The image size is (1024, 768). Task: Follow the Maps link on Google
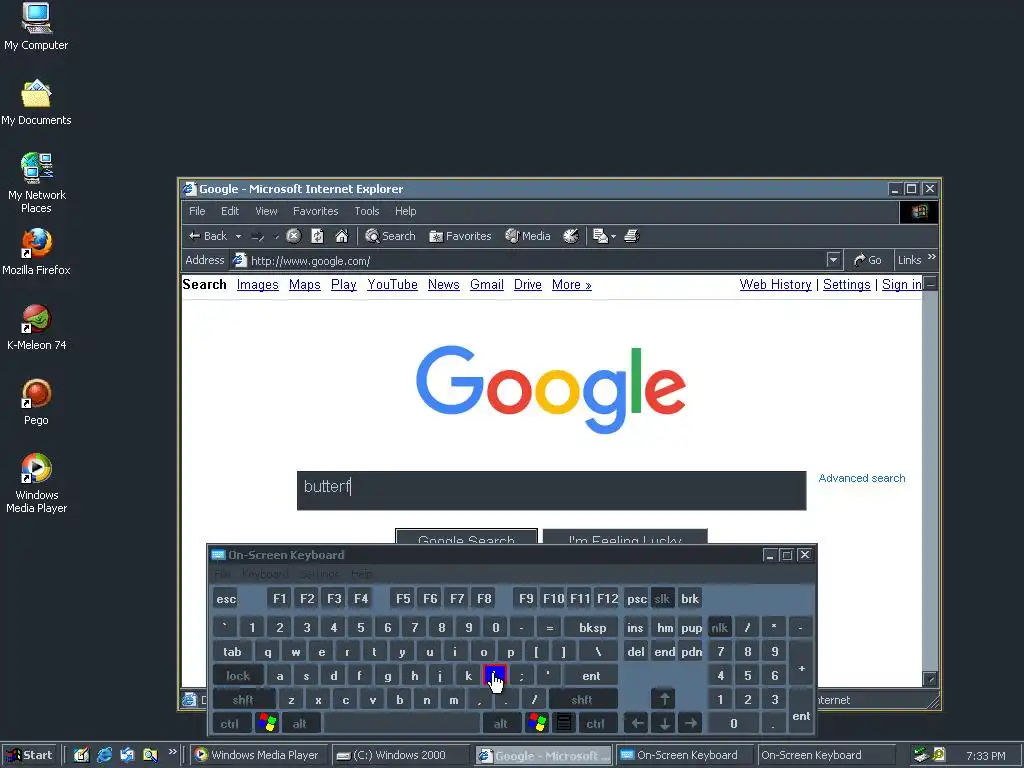(304, 285)
